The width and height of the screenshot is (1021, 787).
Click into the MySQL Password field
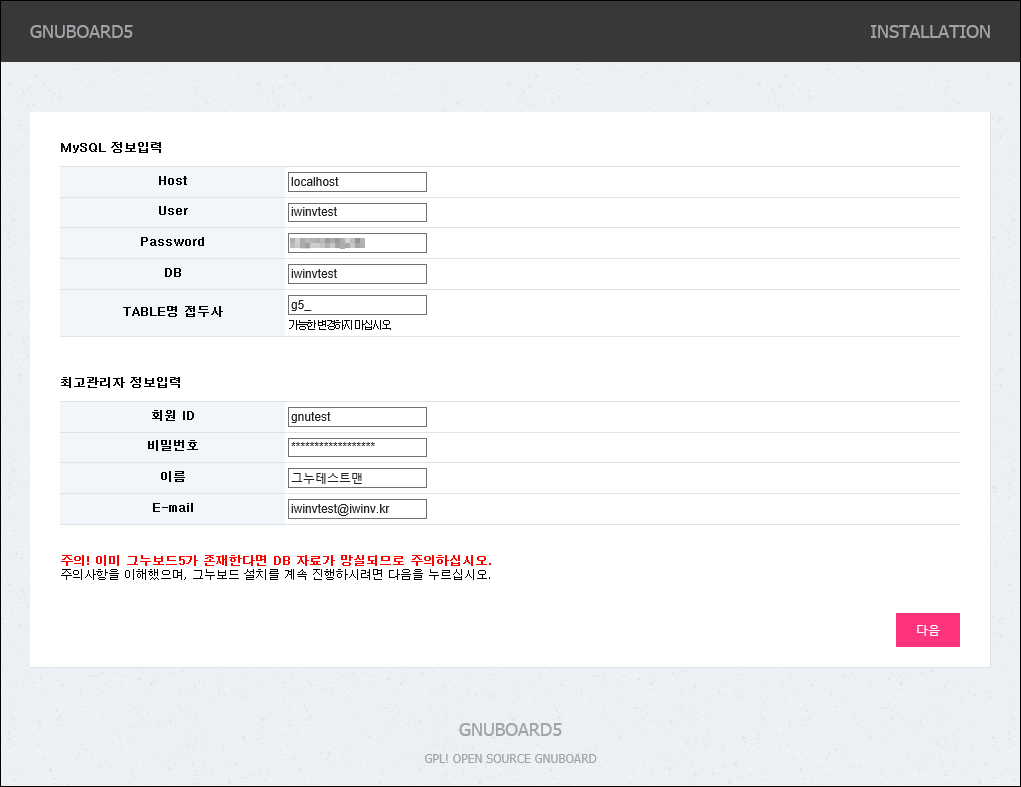coord(357,243)
